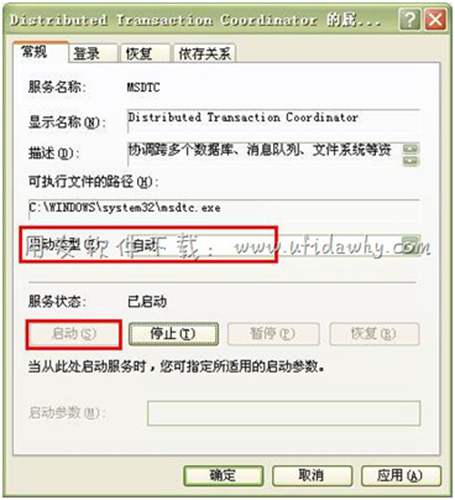455x500 pixels.
Task: Click the help question mark icon in title bar
Action: pos(409,20)
